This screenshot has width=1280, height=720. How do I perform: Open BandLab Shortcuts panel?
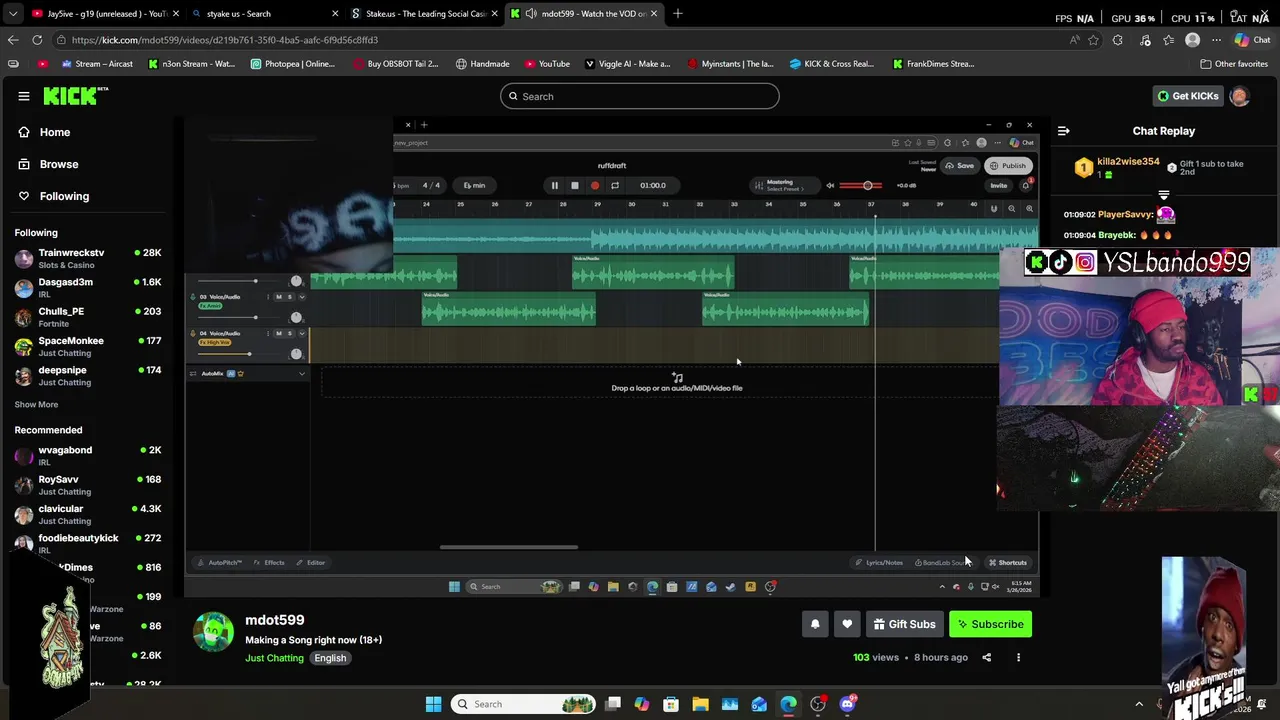1007,562
